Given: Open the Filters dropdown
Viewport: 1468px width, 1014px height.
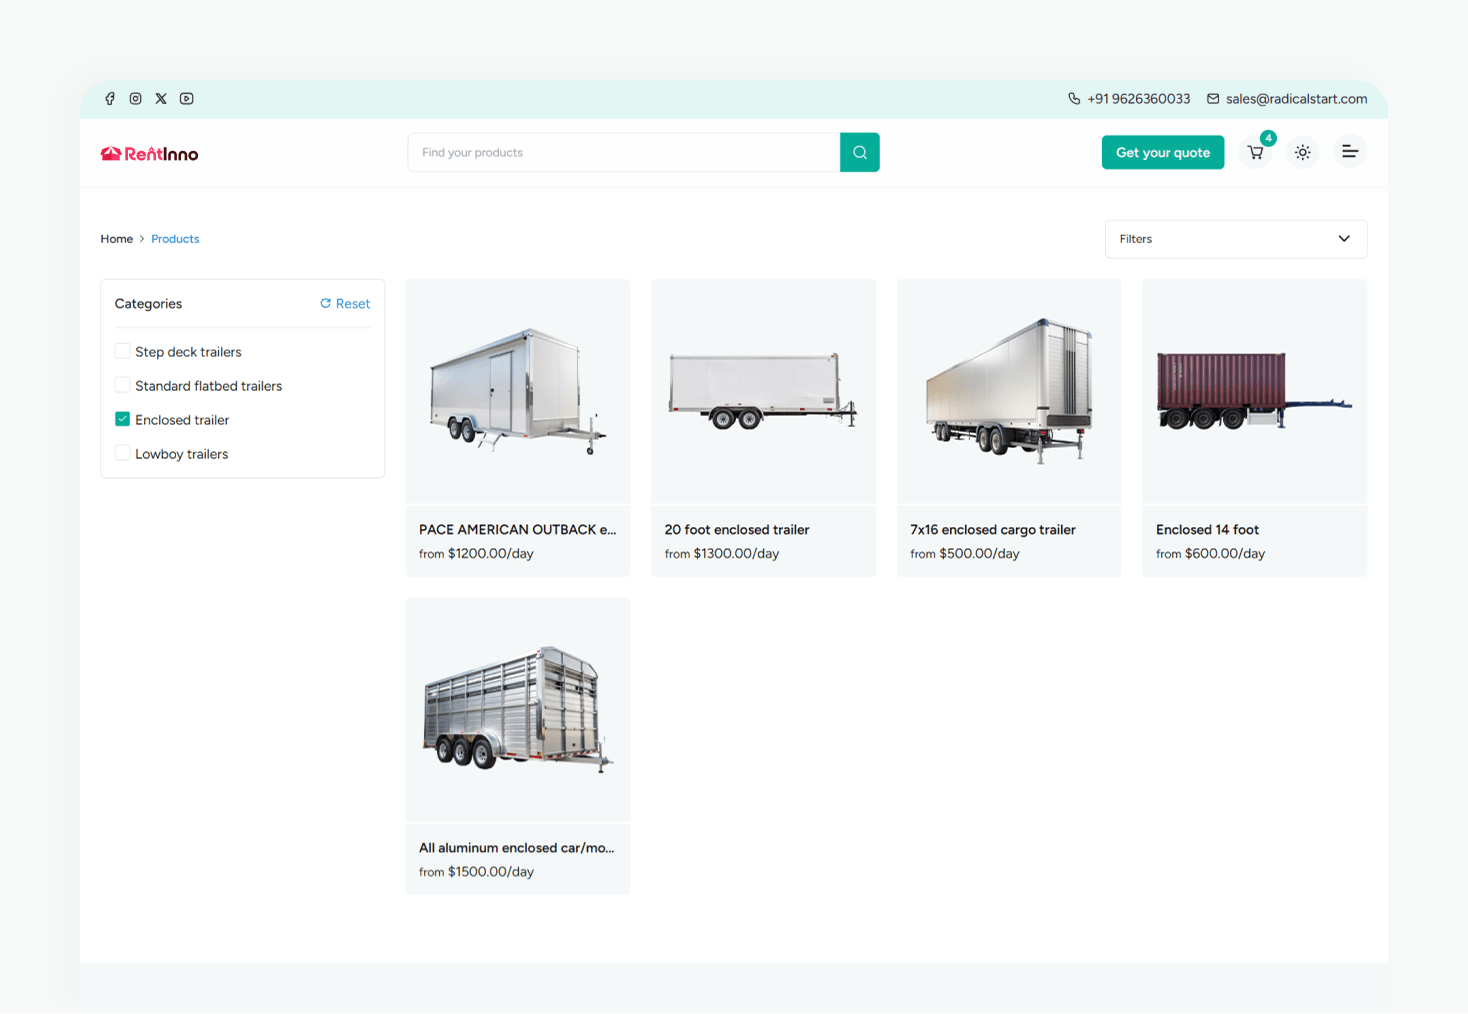Looking at the screenshot, I should [1236, 239].
